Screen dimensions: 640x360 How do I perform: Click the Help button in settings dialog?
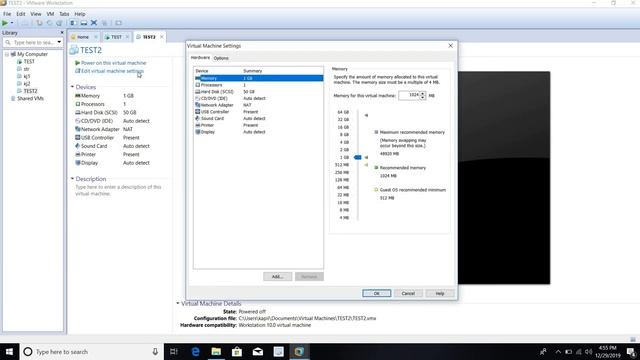pyautogui.click(x=440, y=293)
